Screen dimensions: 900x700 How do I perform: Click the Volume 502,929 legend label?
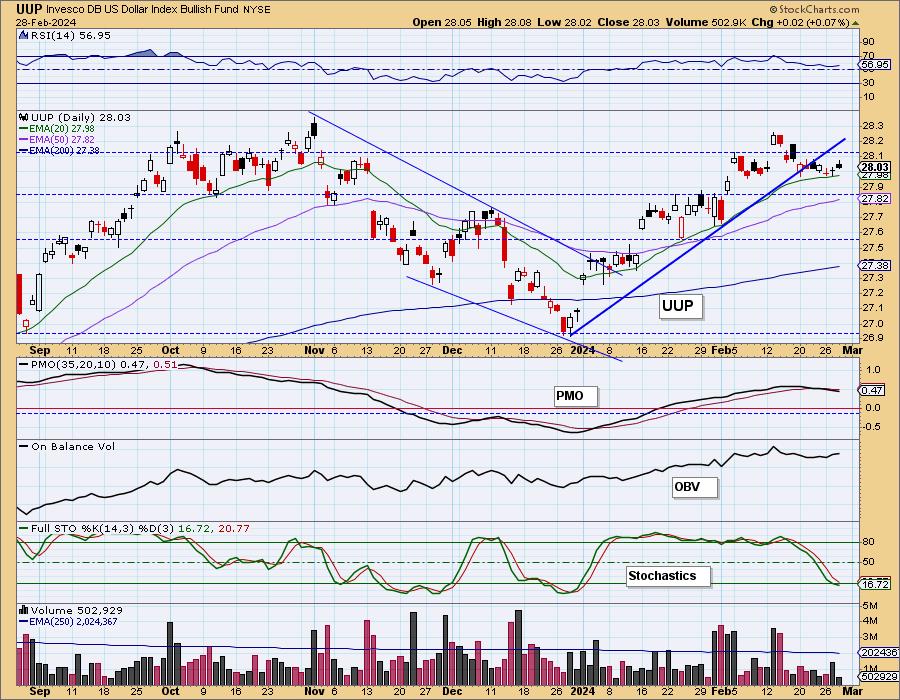click(76, 610)
